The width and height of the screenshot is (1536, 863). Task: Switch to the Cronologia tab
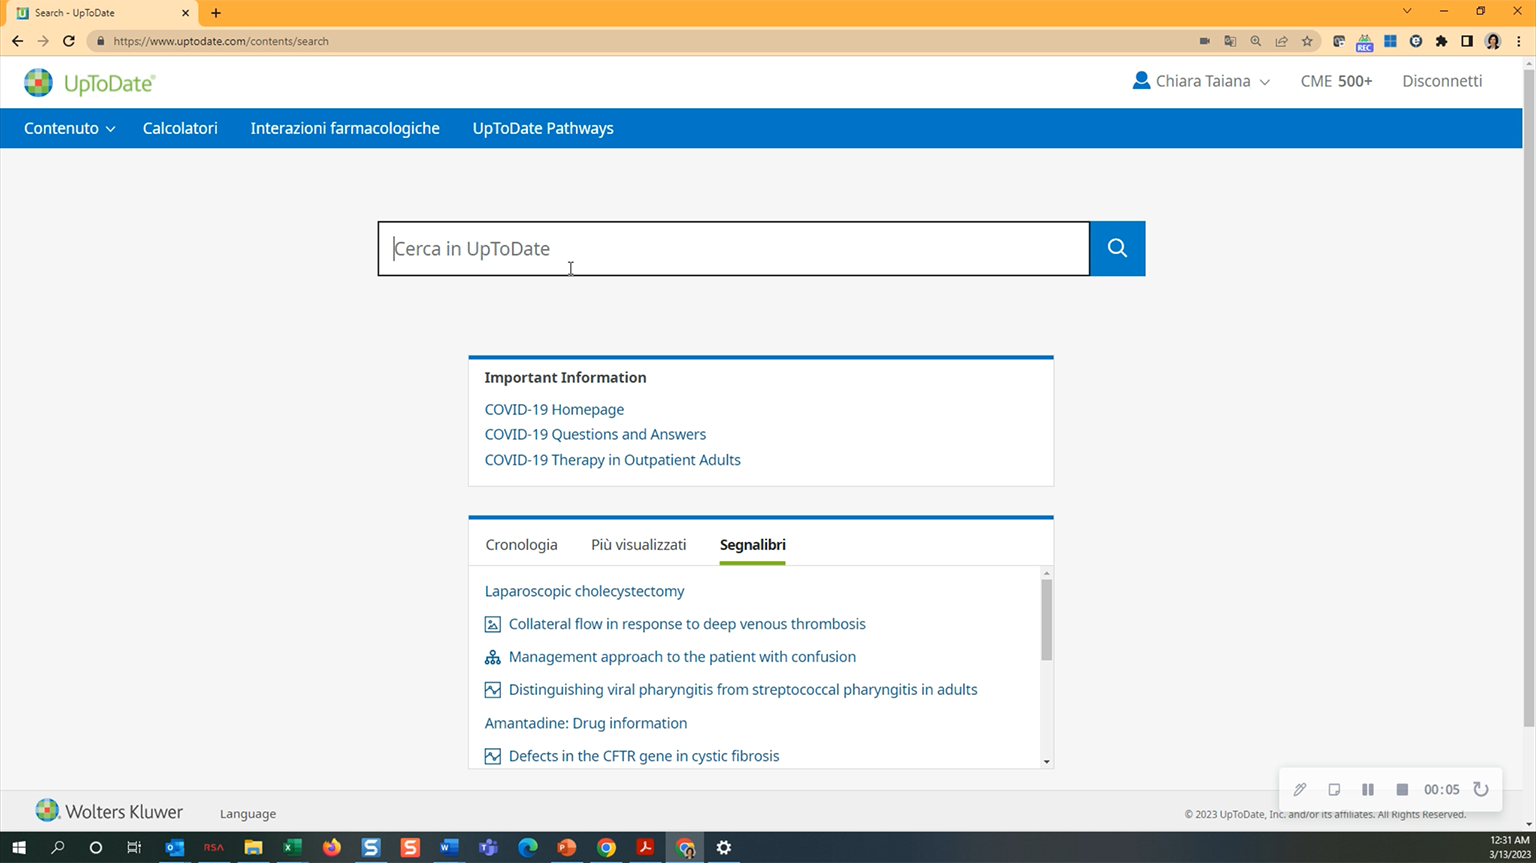(521, 544)
